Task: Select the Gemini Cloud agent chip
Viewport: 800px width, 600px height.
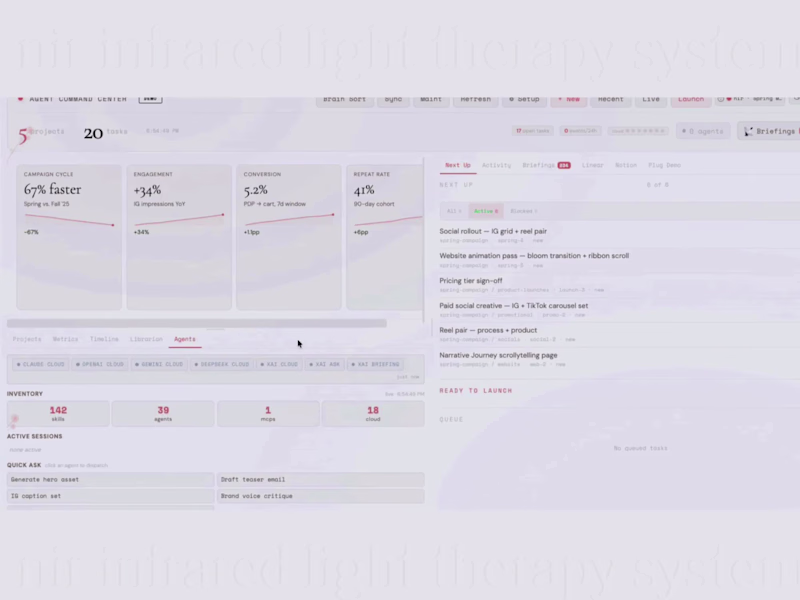Action: point(159,364)
